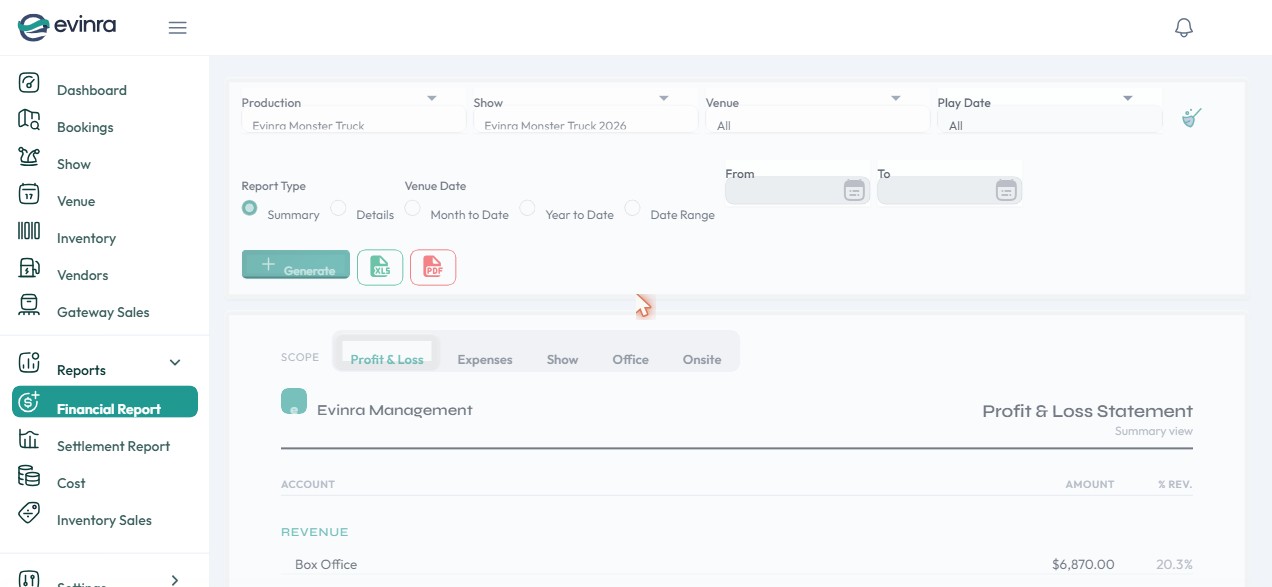Open Settlement Report page
Viewport: 1272px width, 587px height.
[114, 446]
